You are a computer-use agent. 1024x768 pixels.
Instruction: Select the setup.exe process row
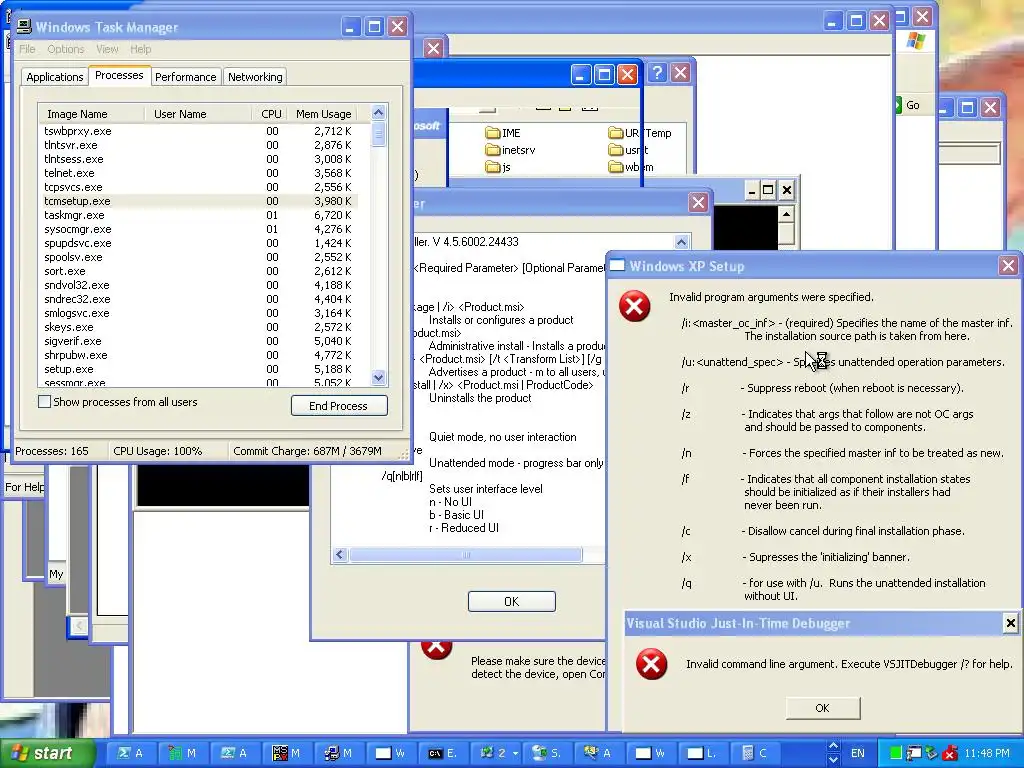click(x=199, y=369)
